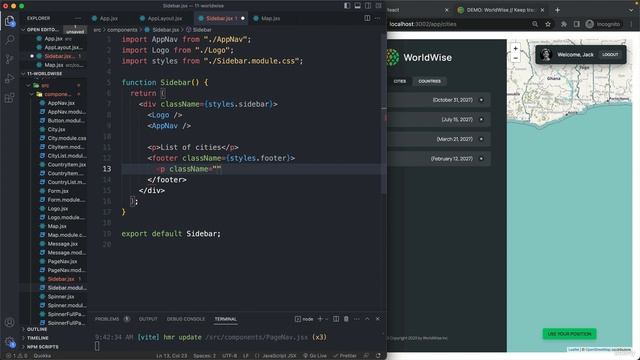
Task: Open the Output panel tab
Action: tap(148, 319)
